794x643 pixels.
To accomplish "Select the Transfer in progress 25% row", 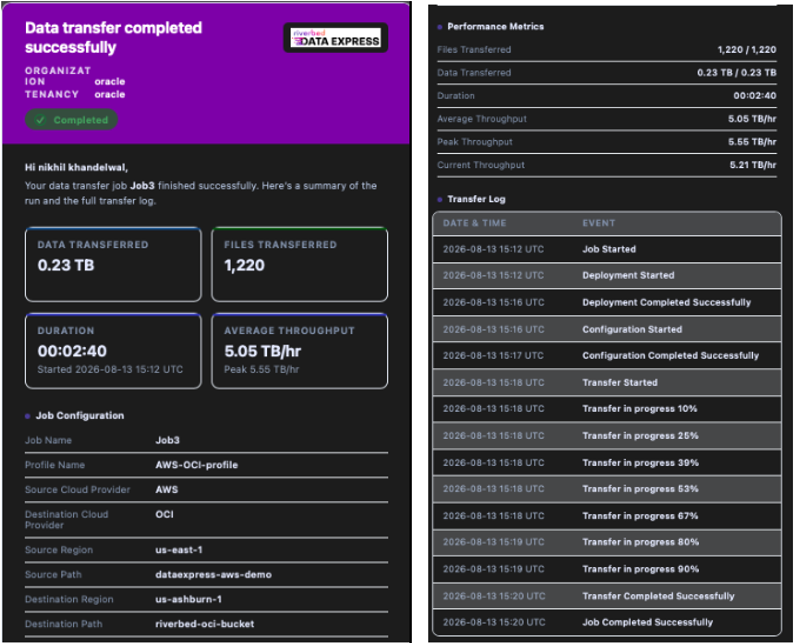I will click(x=607, y=435).
